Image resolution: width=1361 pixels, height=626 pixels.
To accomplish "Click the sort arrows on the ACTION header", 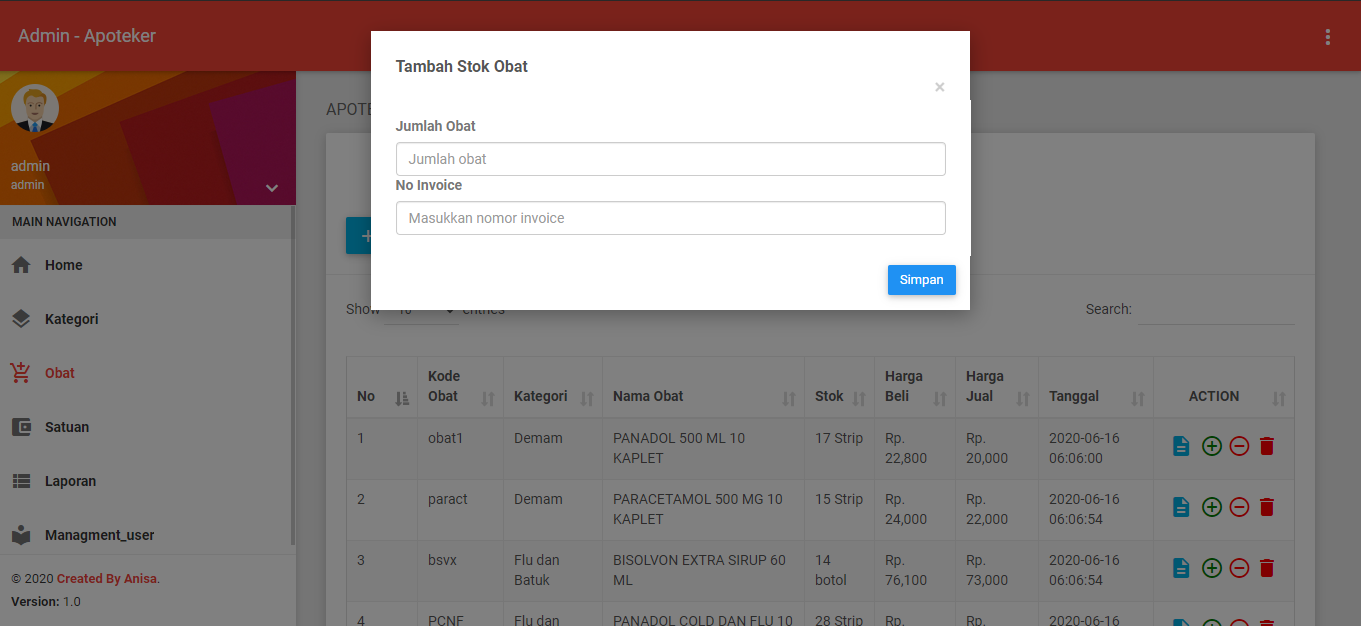I will click(1279, 398).
